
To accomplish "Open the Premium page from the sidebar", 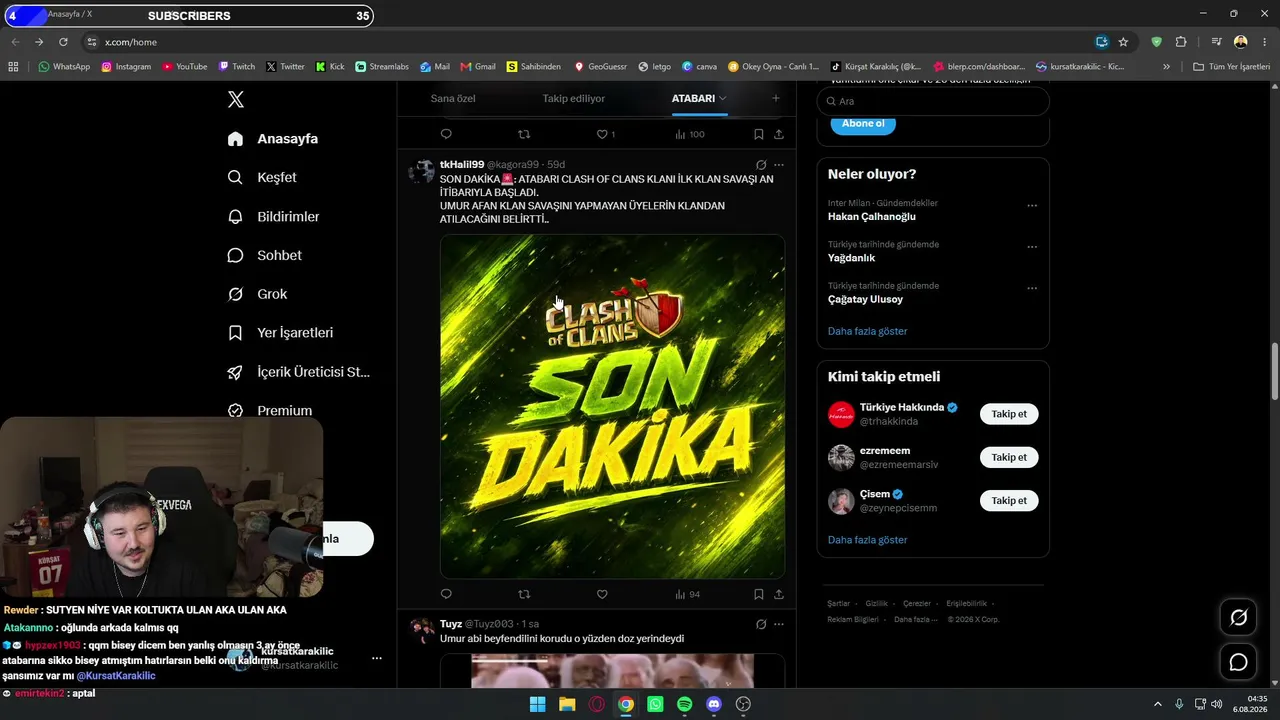I will point(270,410).
